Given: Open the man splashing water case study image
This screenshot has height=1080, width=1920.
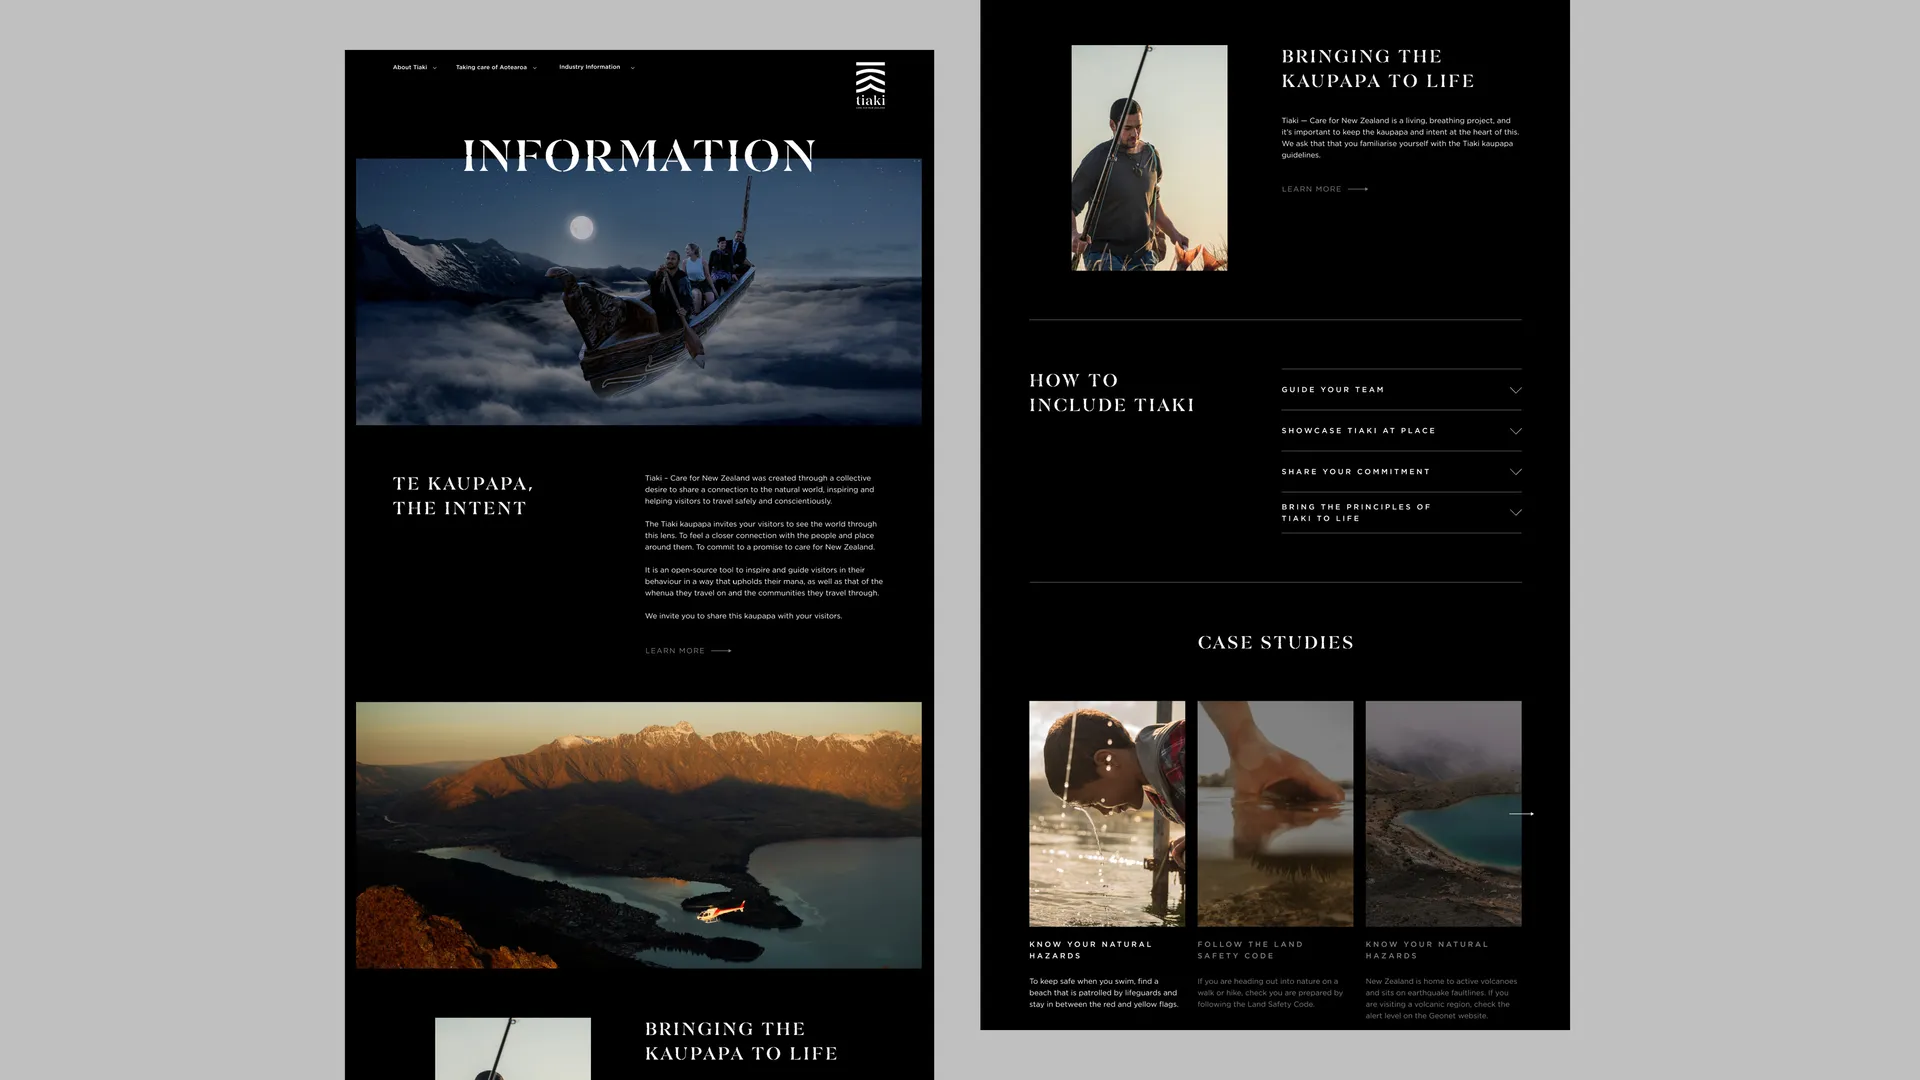Looking at the screenshot, I should coord(1107,814).
